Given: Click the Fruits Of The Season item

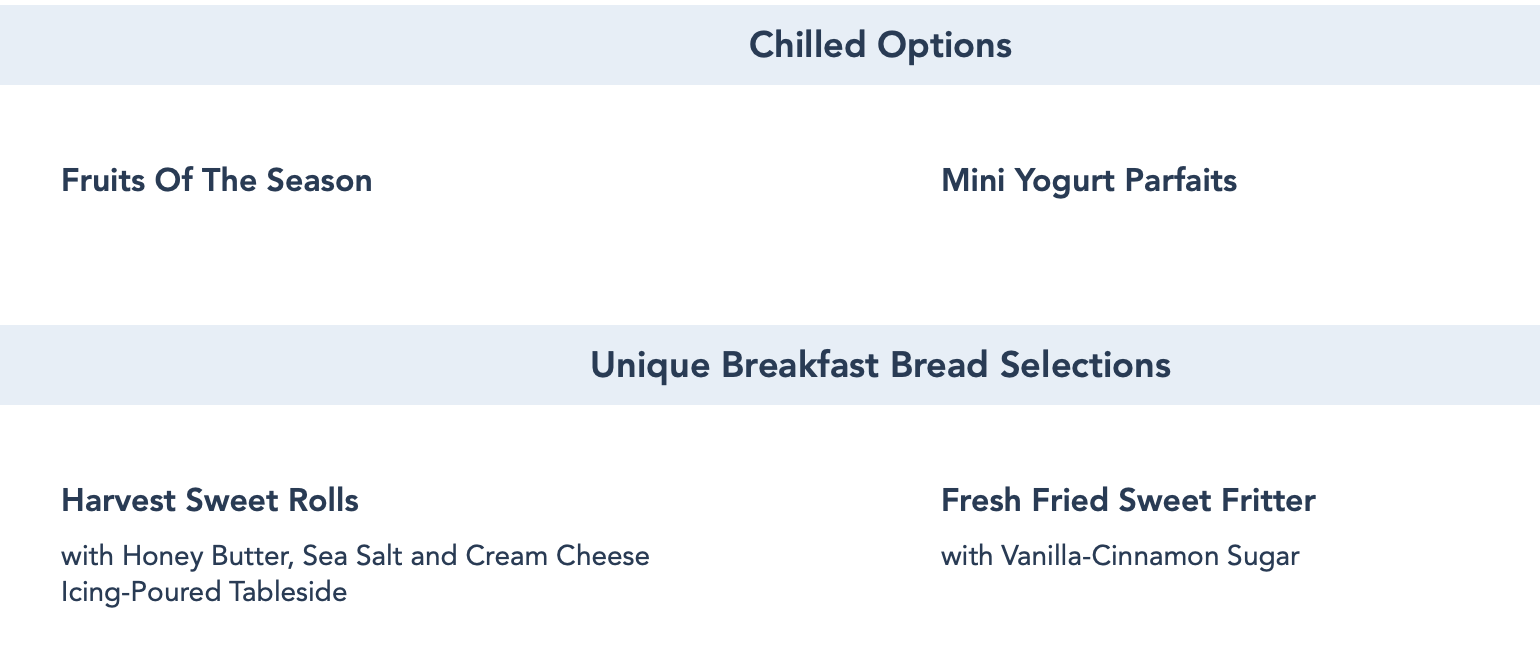Looking at the screenshot, I should click(x=217, y=181).
